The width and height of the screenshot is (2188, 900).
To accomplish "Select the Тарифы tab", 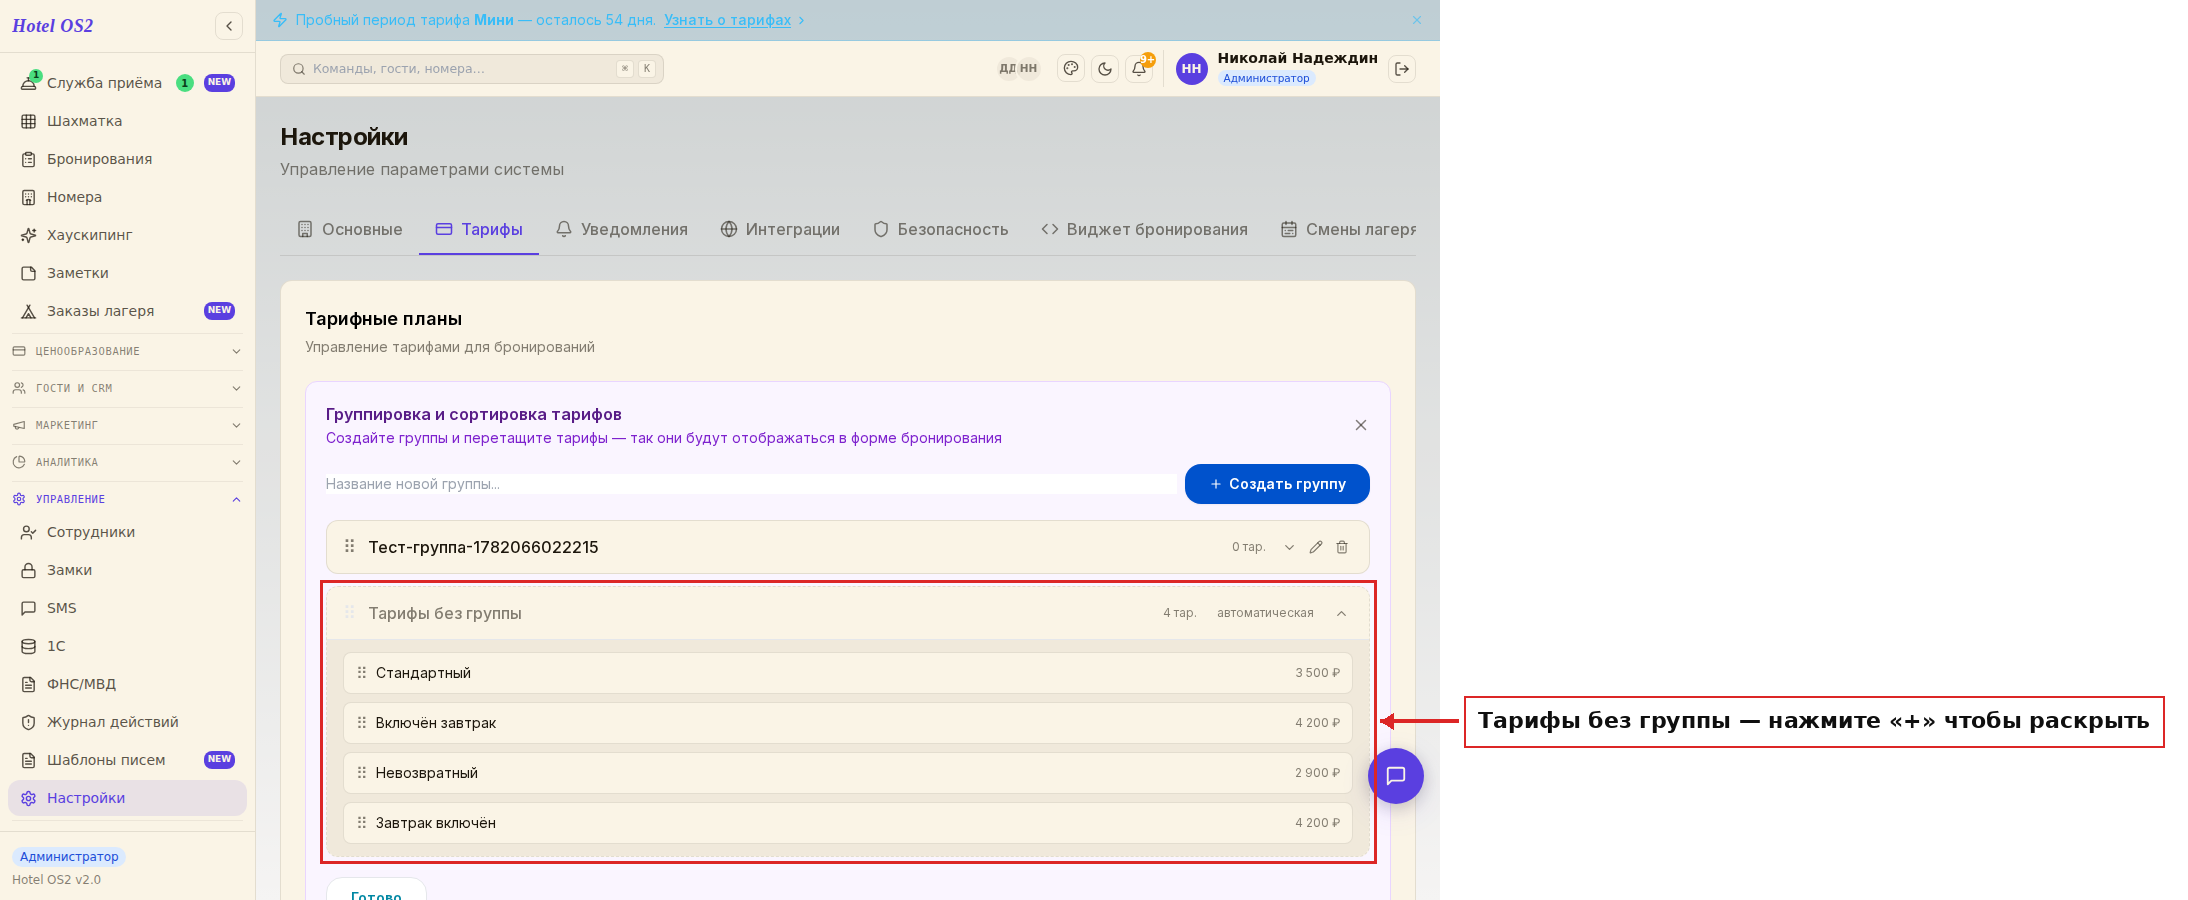I will (x=479, y=229).
